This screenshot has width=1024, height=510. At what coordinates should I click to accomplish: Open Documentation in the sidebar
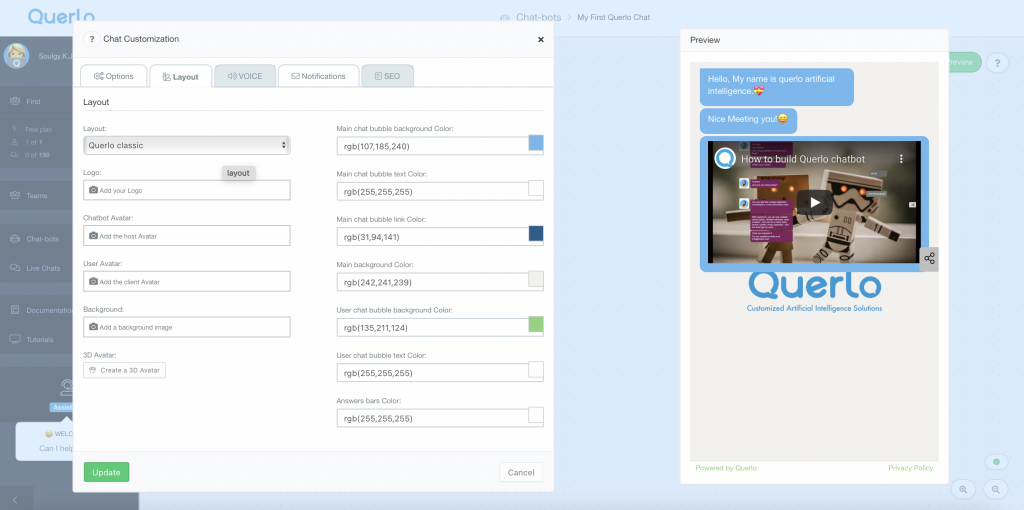click(x=49, y=311)
